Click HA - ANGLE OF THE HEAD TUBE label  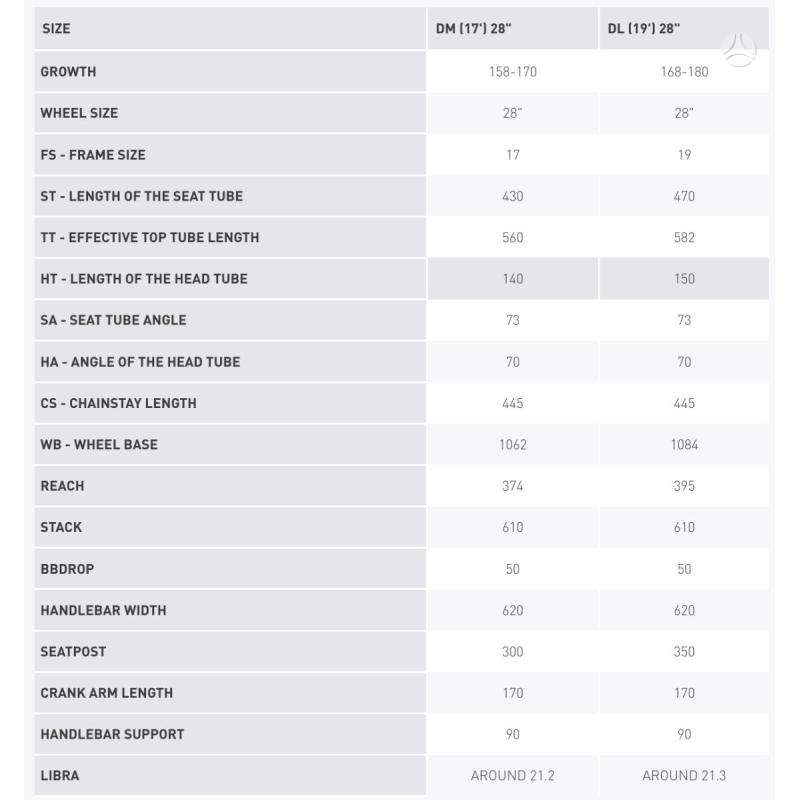point(140,362)
